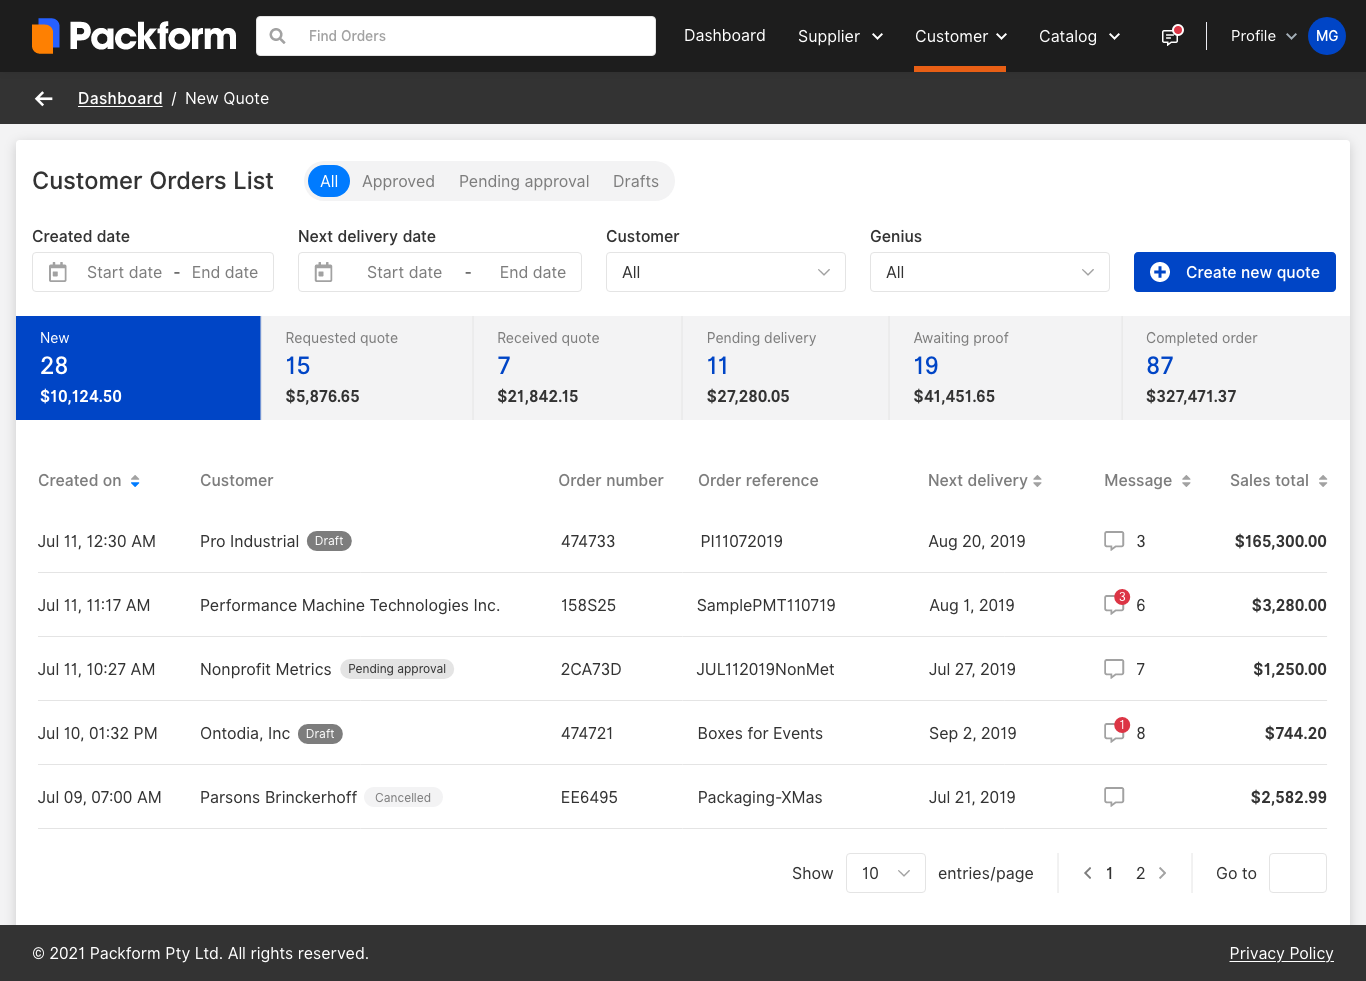Open messages for order EE6495
Viewport: 1366px width, 981px height.
point(1114,797)
